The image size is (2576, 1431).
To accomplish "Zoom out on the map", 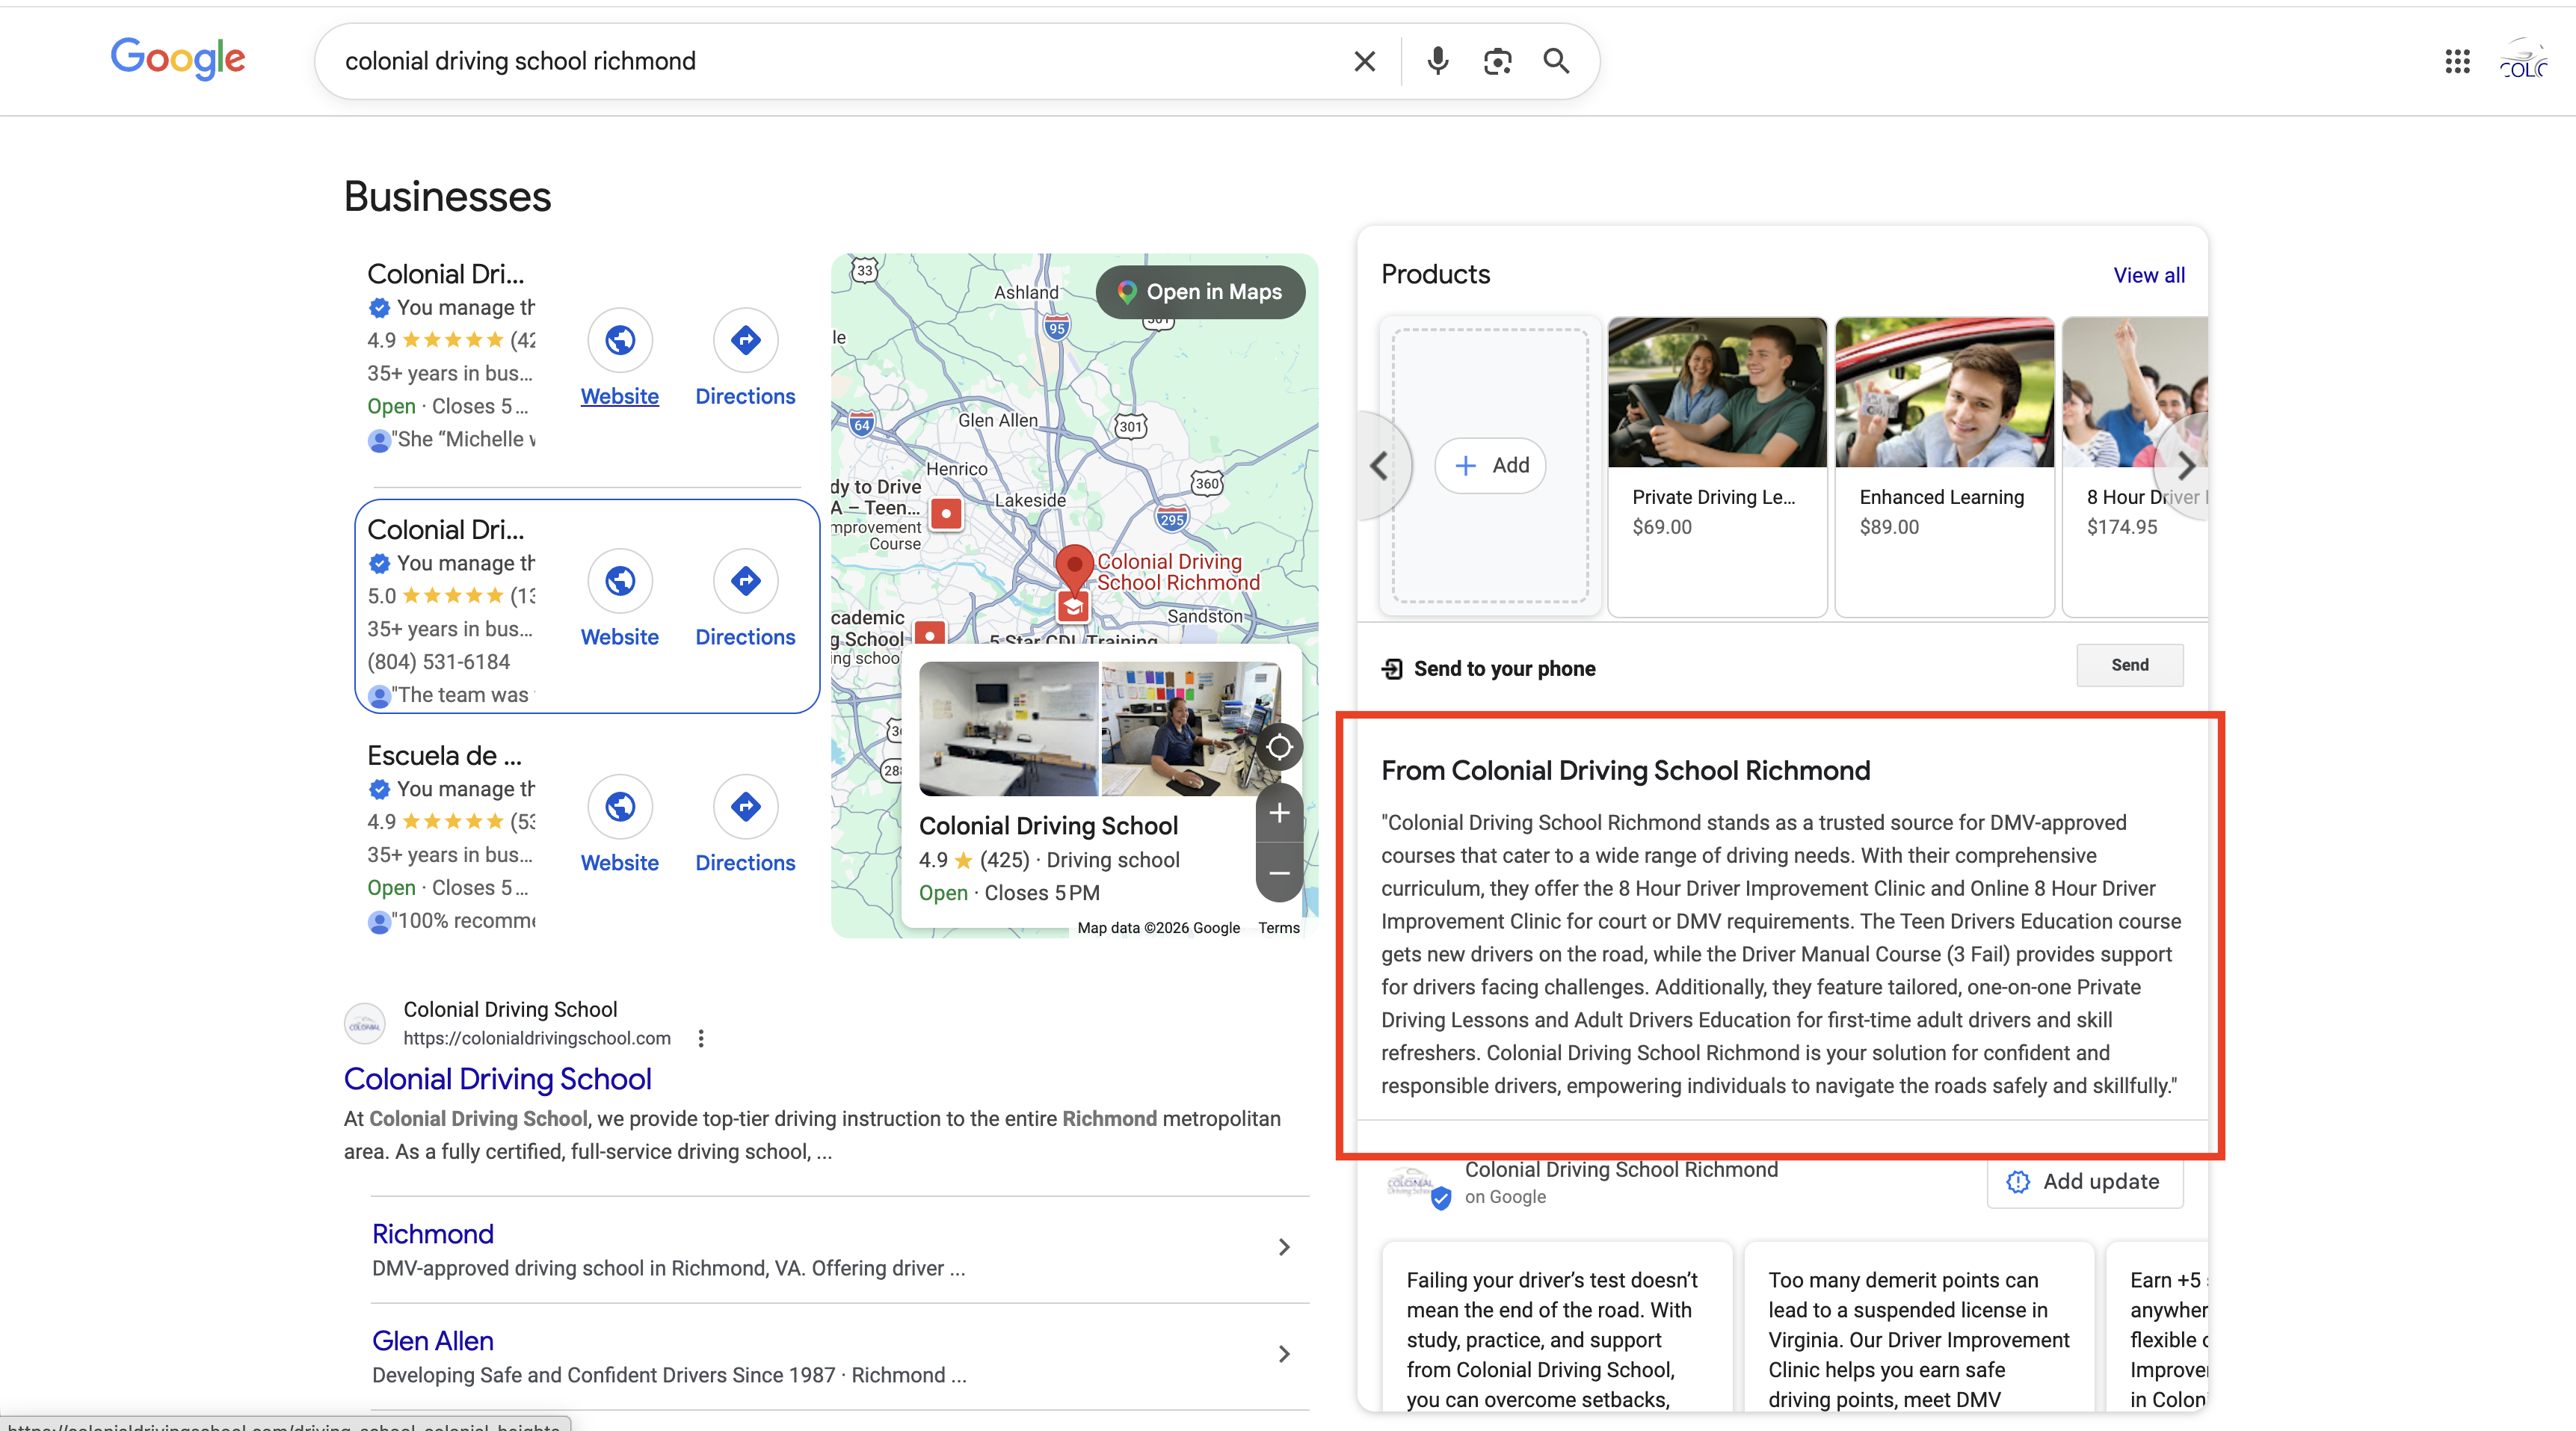I will click(1279, 873).
